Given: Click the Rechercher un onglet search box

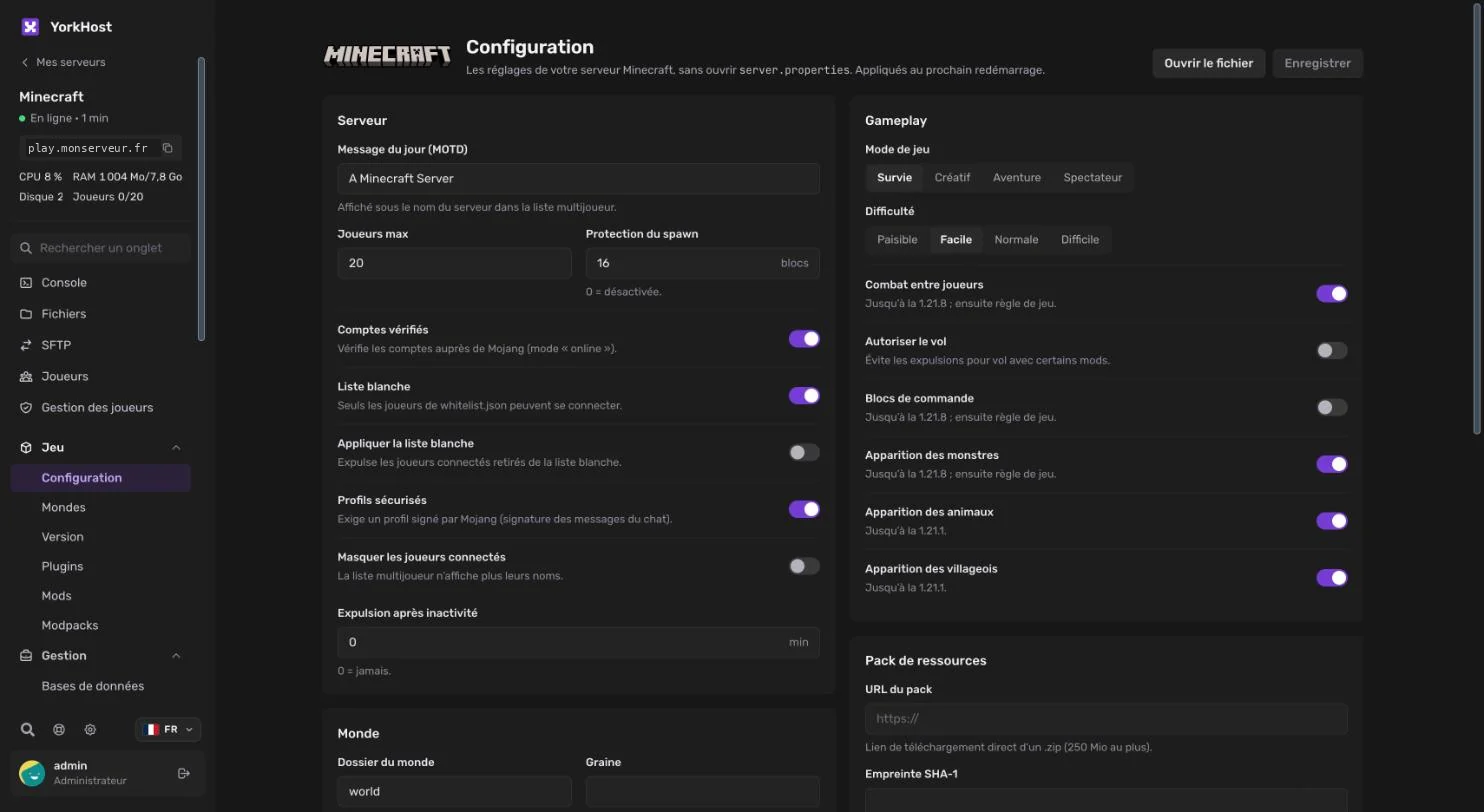Looking at the screenshot, I should 100,248.
